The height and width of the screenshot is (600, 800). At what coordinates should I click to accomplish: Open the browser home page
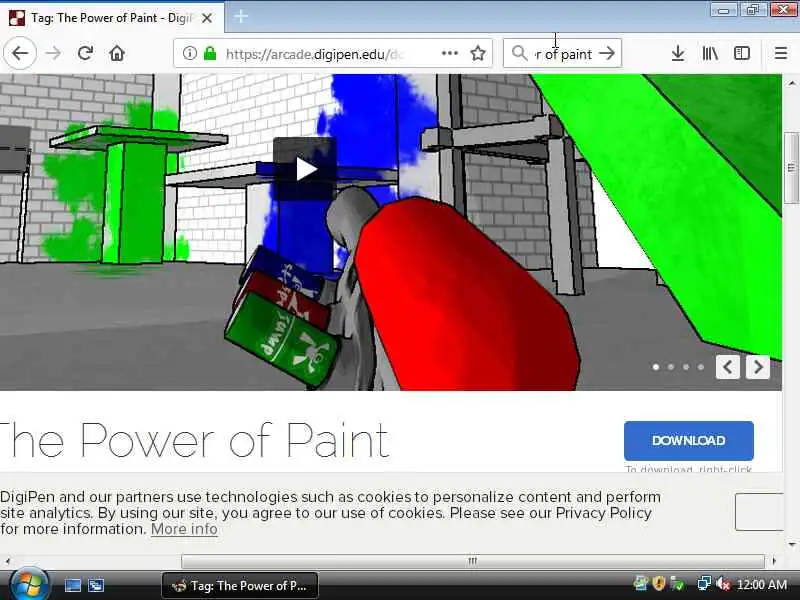(117, 53)
